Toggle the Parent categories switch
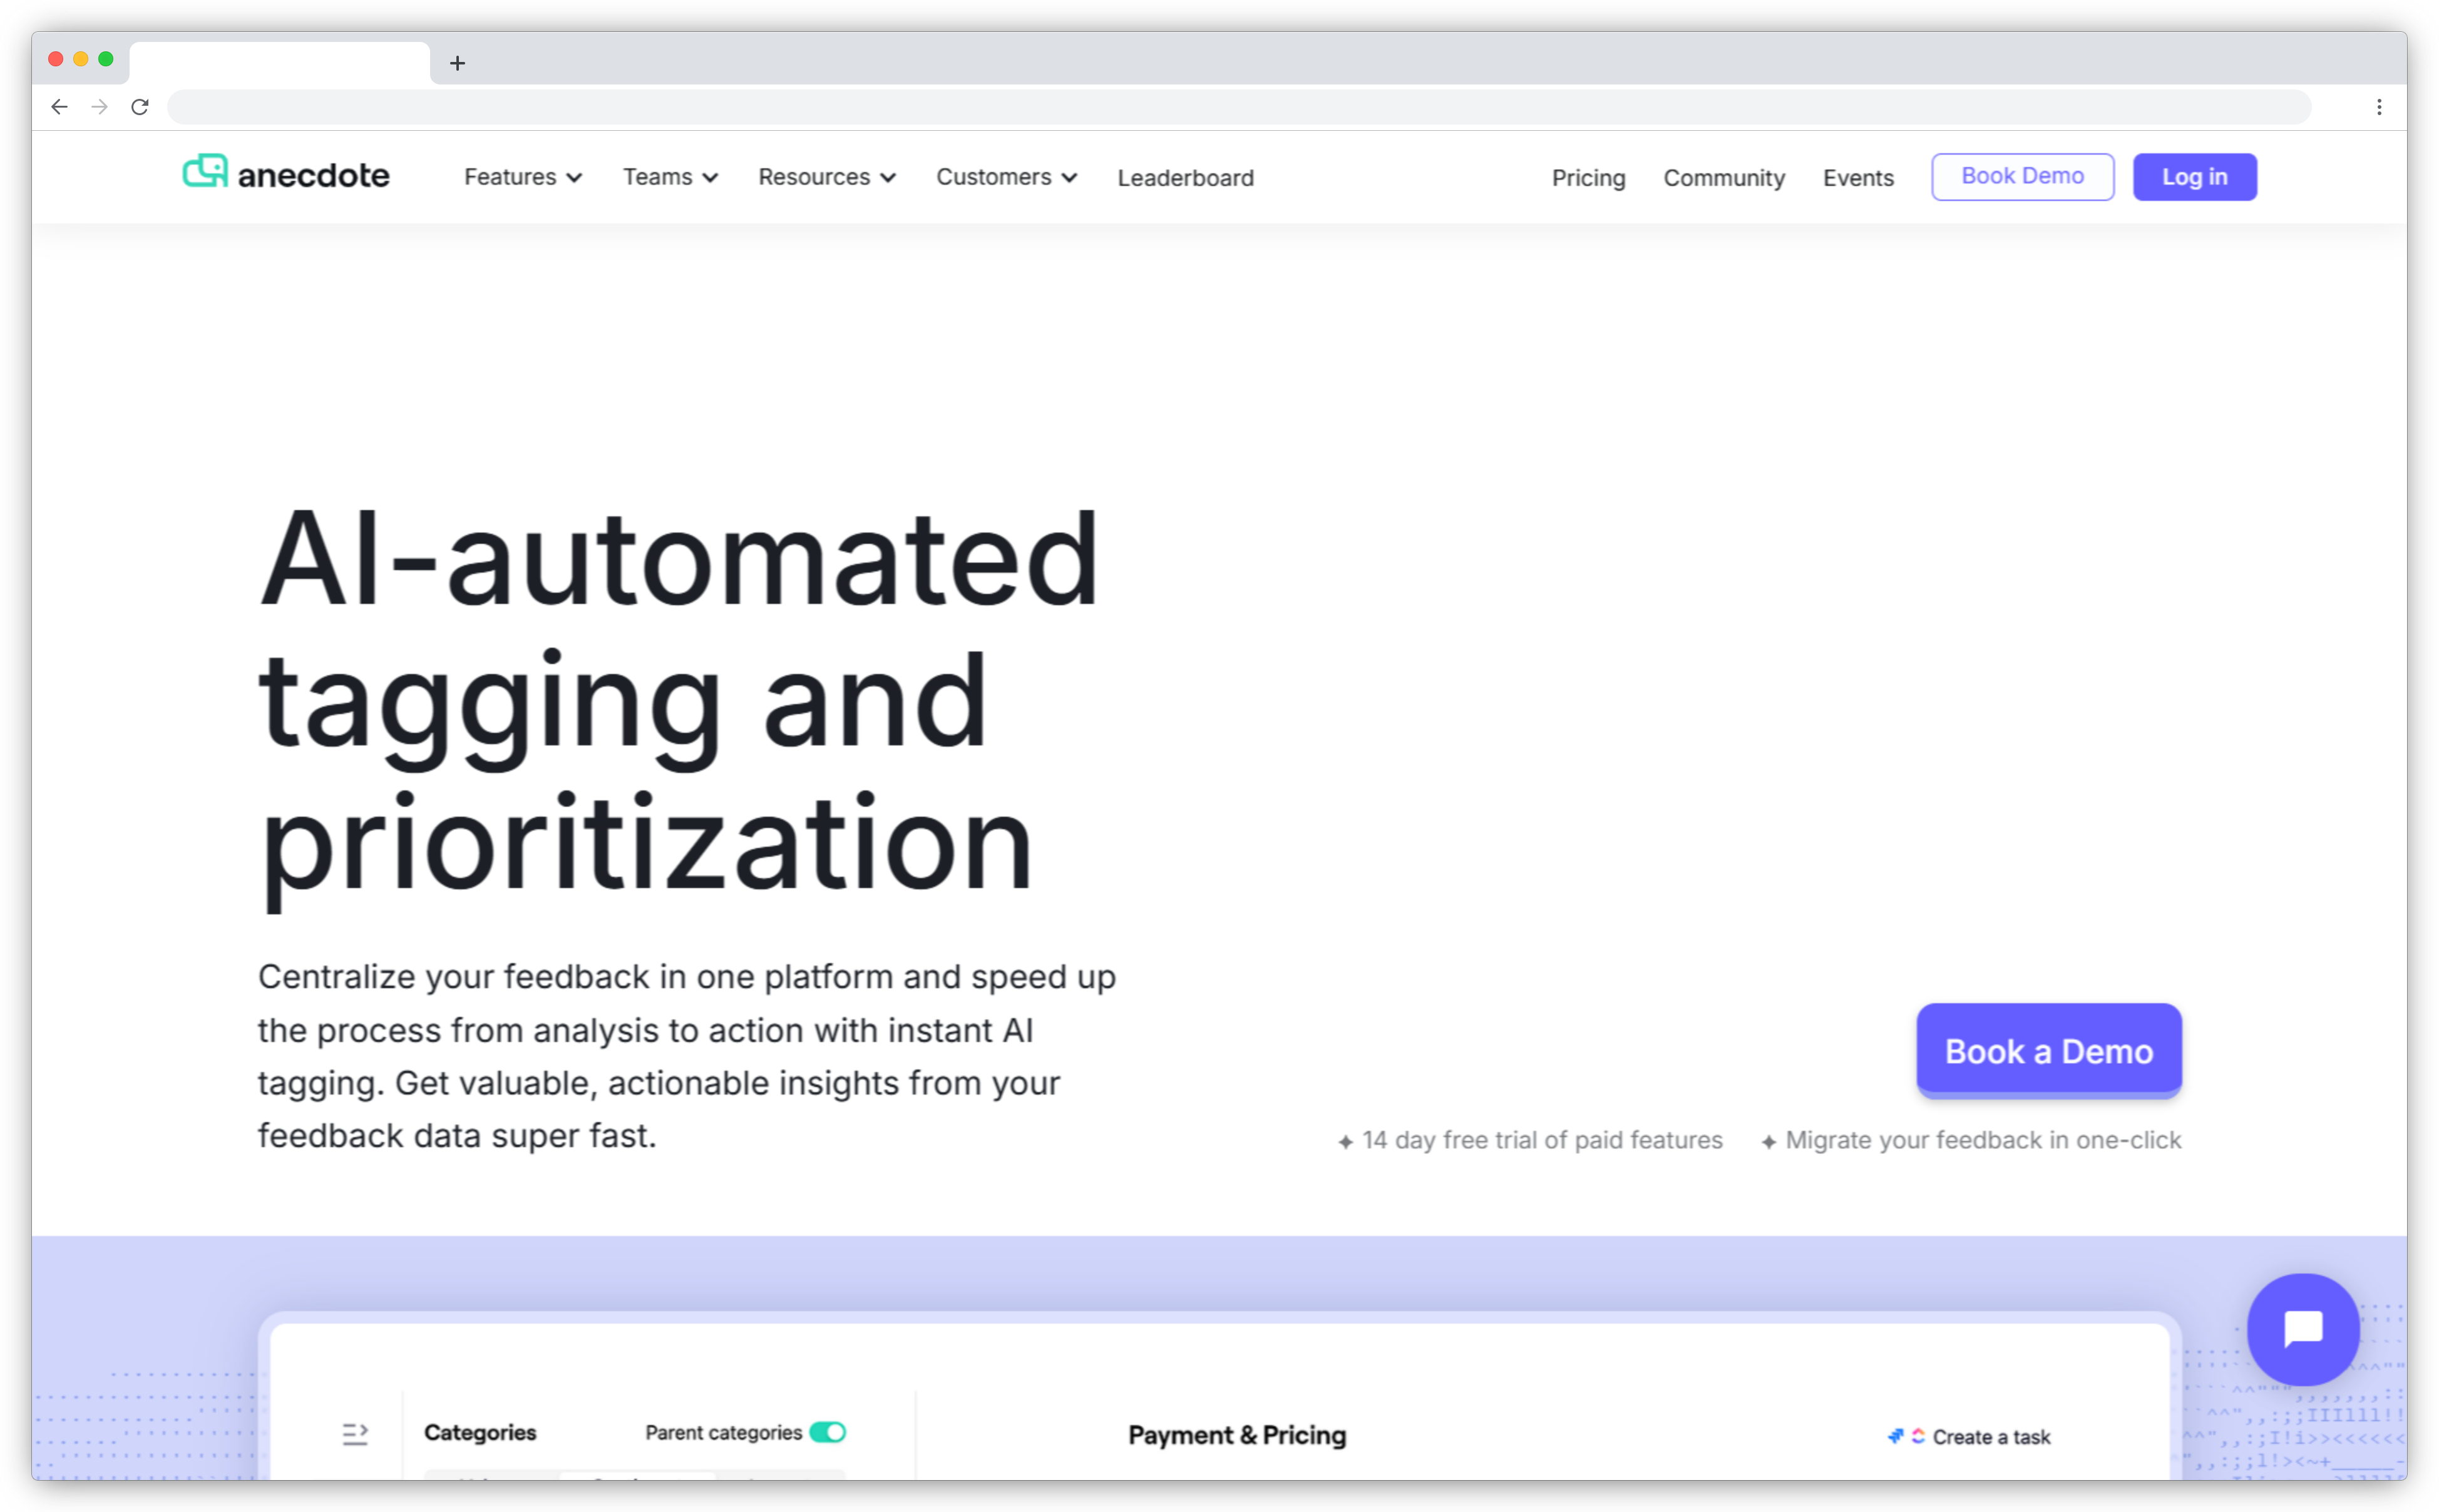The image size is (2439, 1512). point(827,1432)
